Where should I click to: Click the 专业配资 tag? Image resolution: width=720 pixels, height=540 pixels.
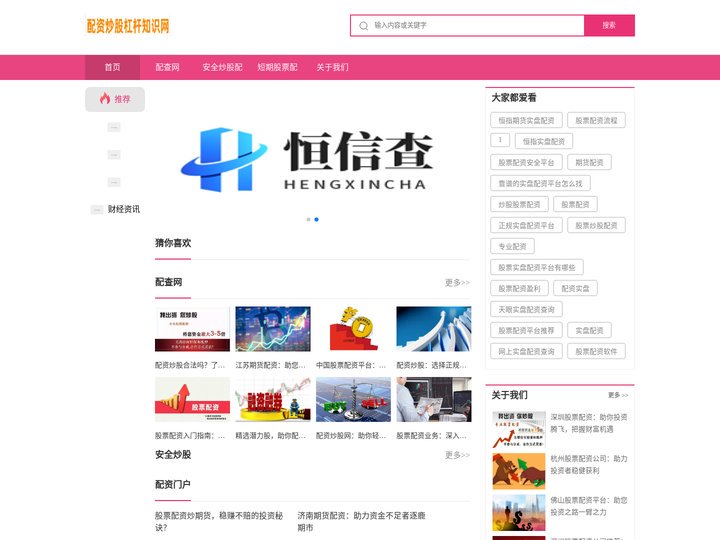(512, 247)
